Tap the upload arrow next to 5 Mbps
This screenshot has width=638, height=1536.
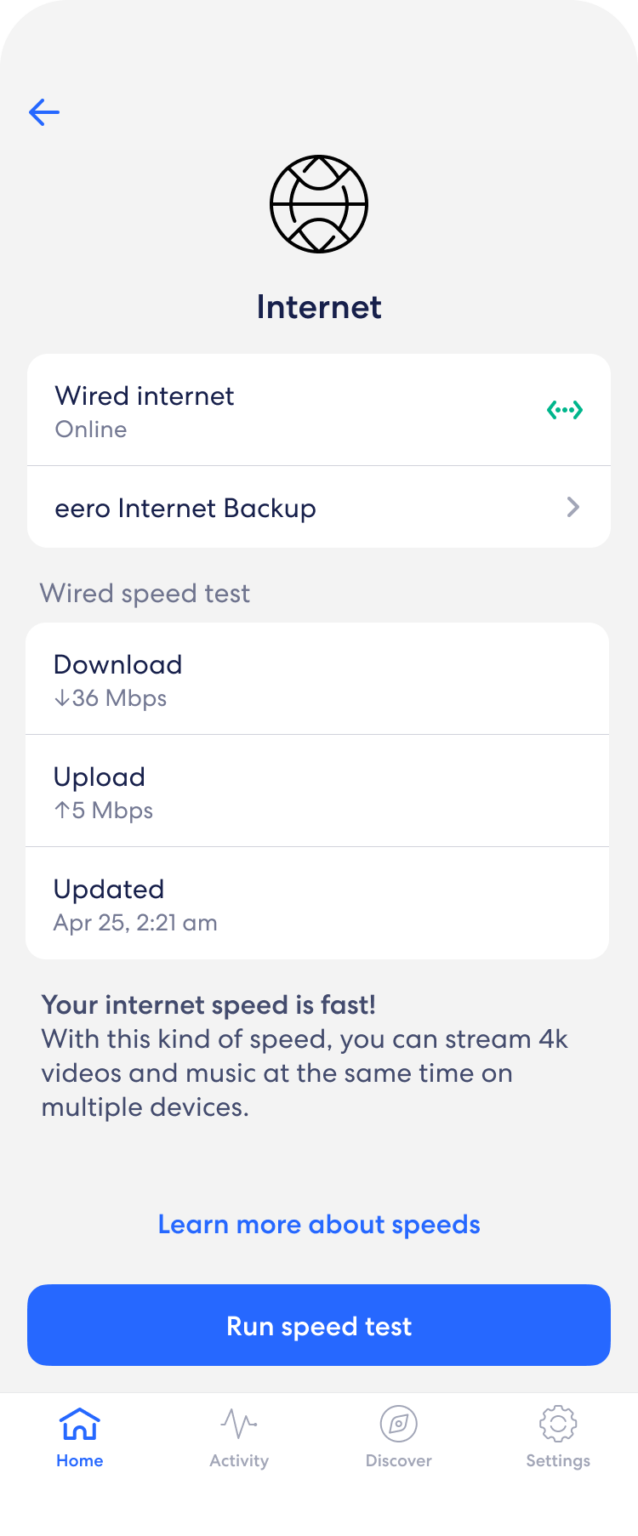click(60, 810)
